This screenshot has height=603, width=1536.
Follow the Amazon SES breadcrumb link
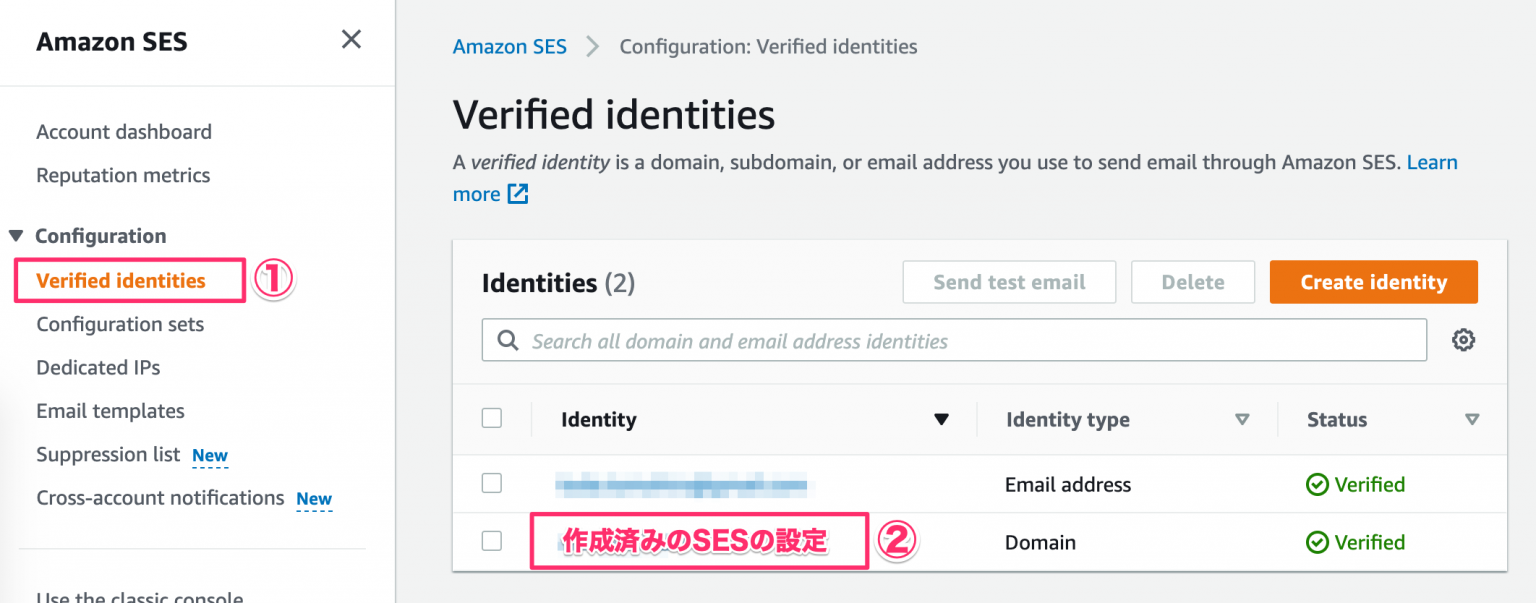(509, 47)
